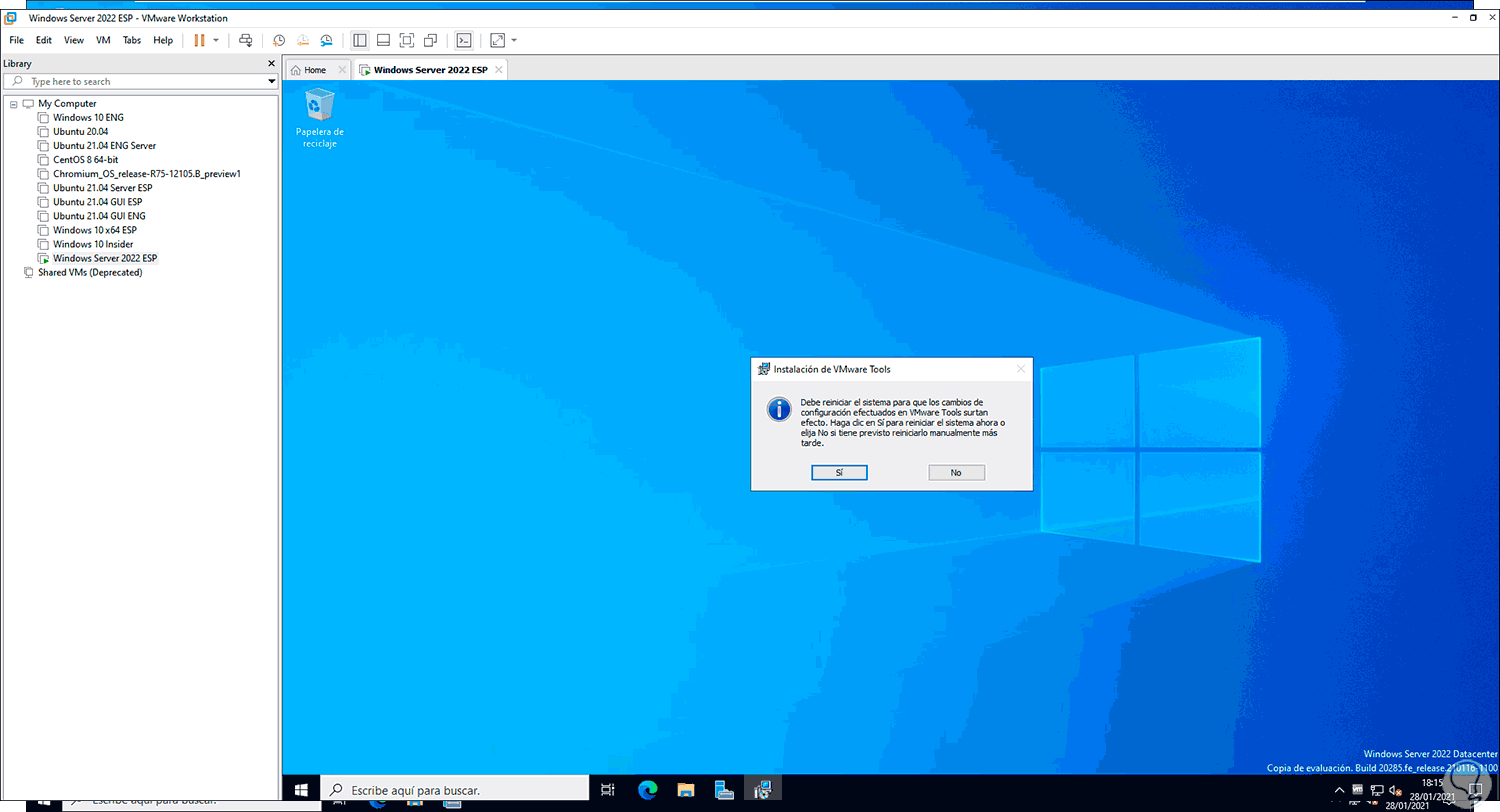Select Ubuntu 21.04 Server ESP in library

tap(102, 188)
